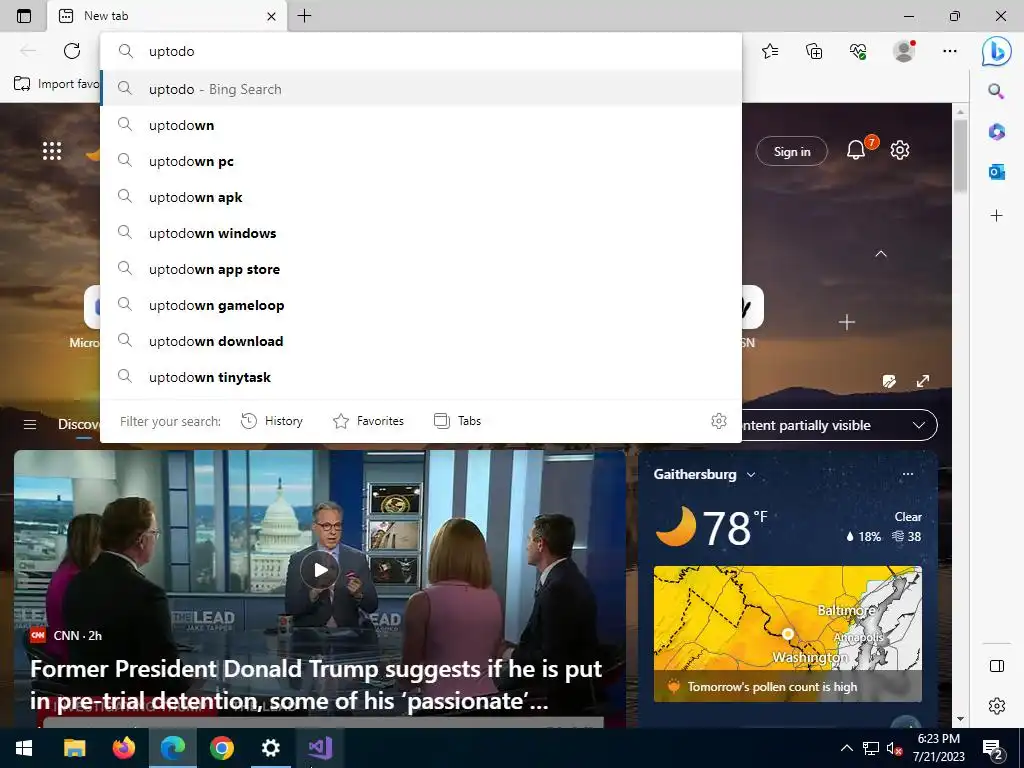Collapse the quick links chevron
This screenshot has width=1024, height=768.
tap(881, 253)
